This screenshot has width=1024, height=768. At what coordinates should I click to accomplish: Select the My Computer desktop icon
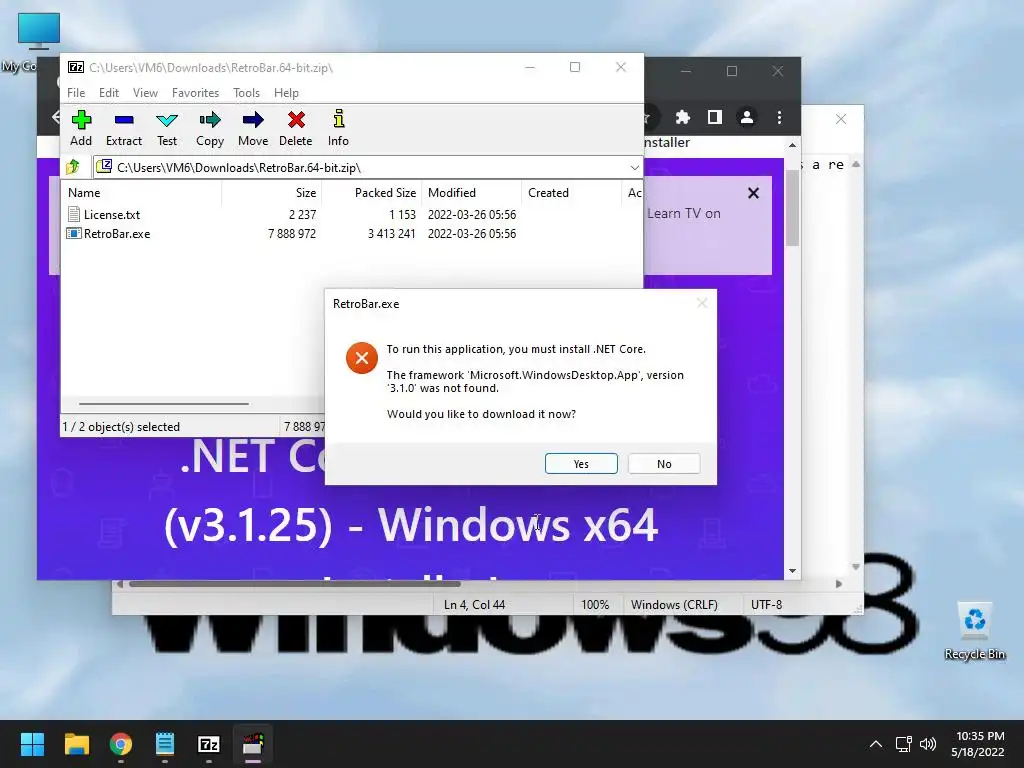(38, 30)
